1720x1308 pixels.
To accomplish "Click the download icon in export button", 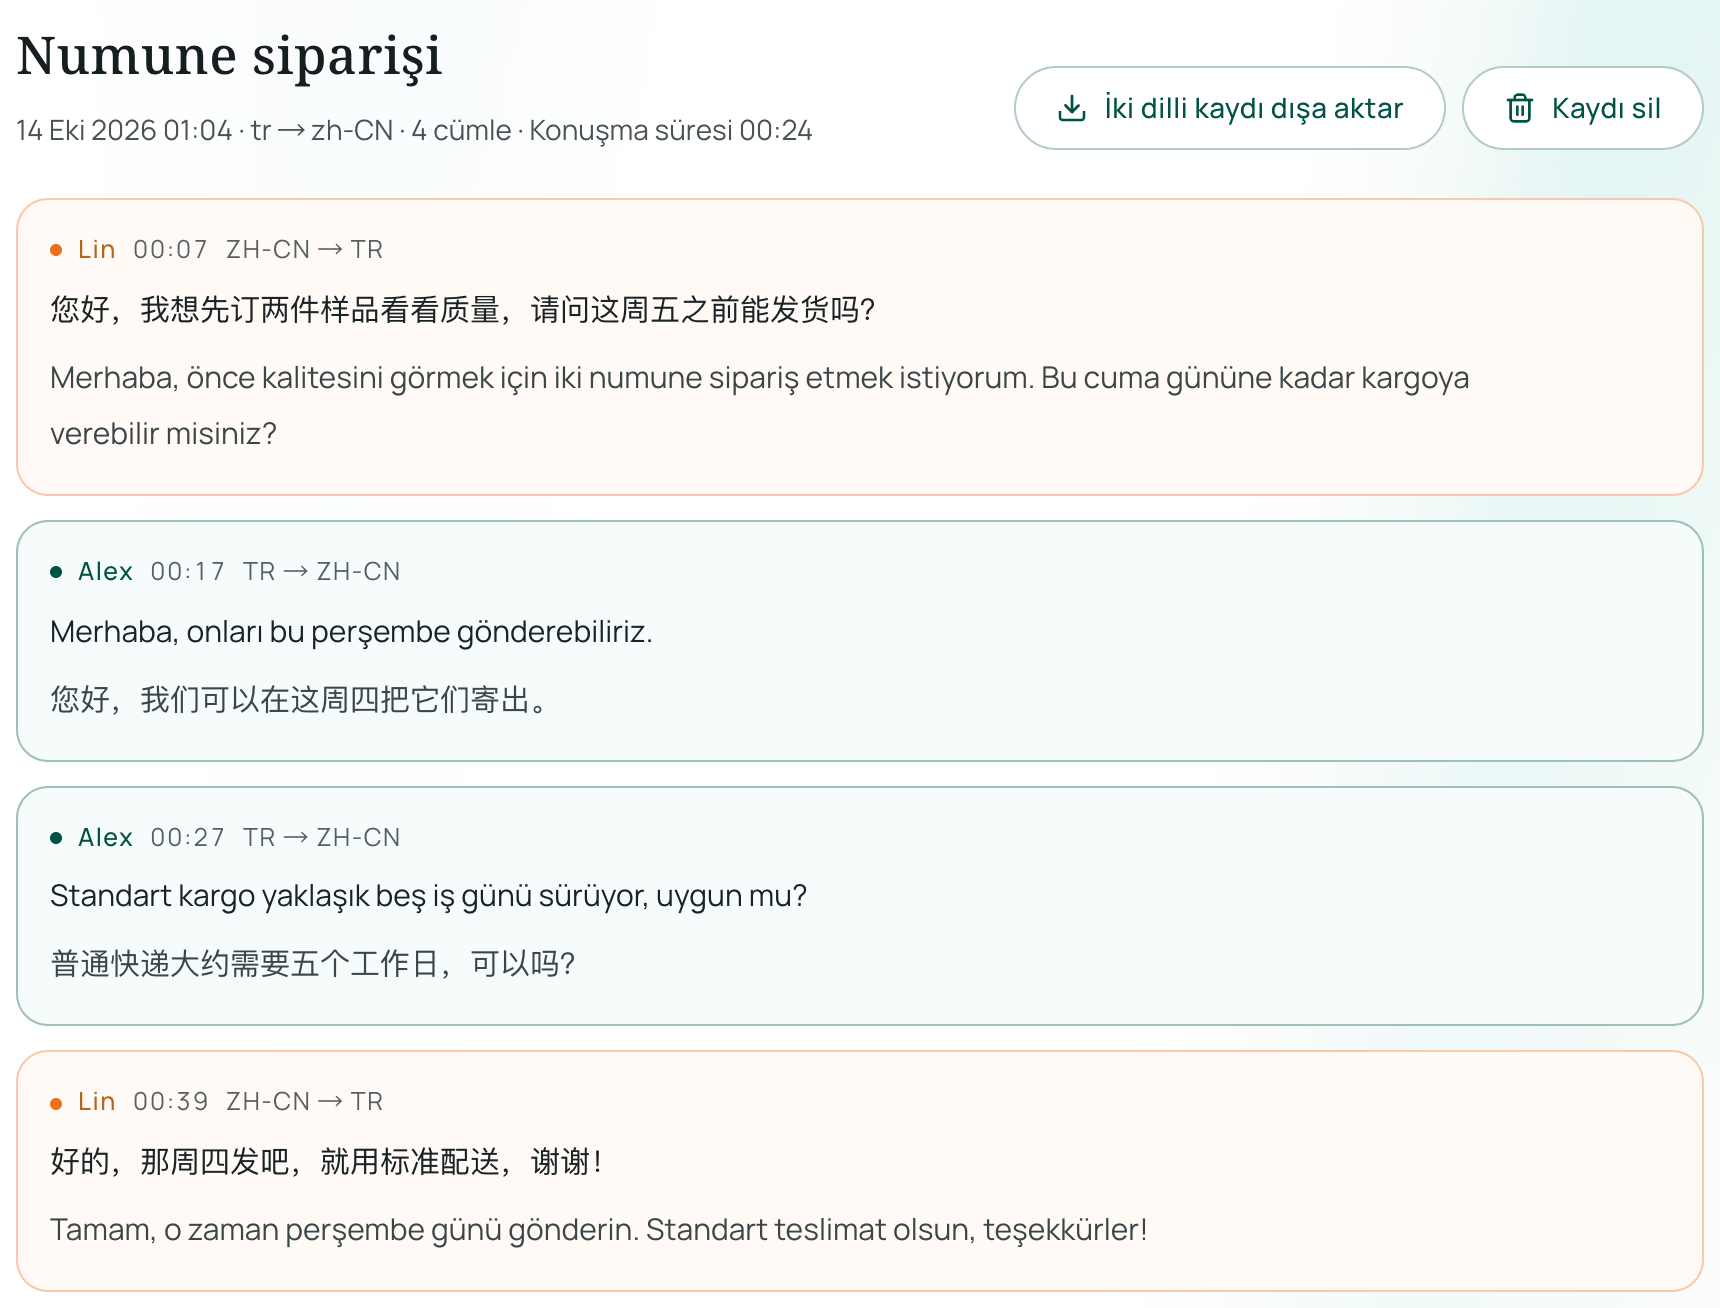I will point(1071,108).
